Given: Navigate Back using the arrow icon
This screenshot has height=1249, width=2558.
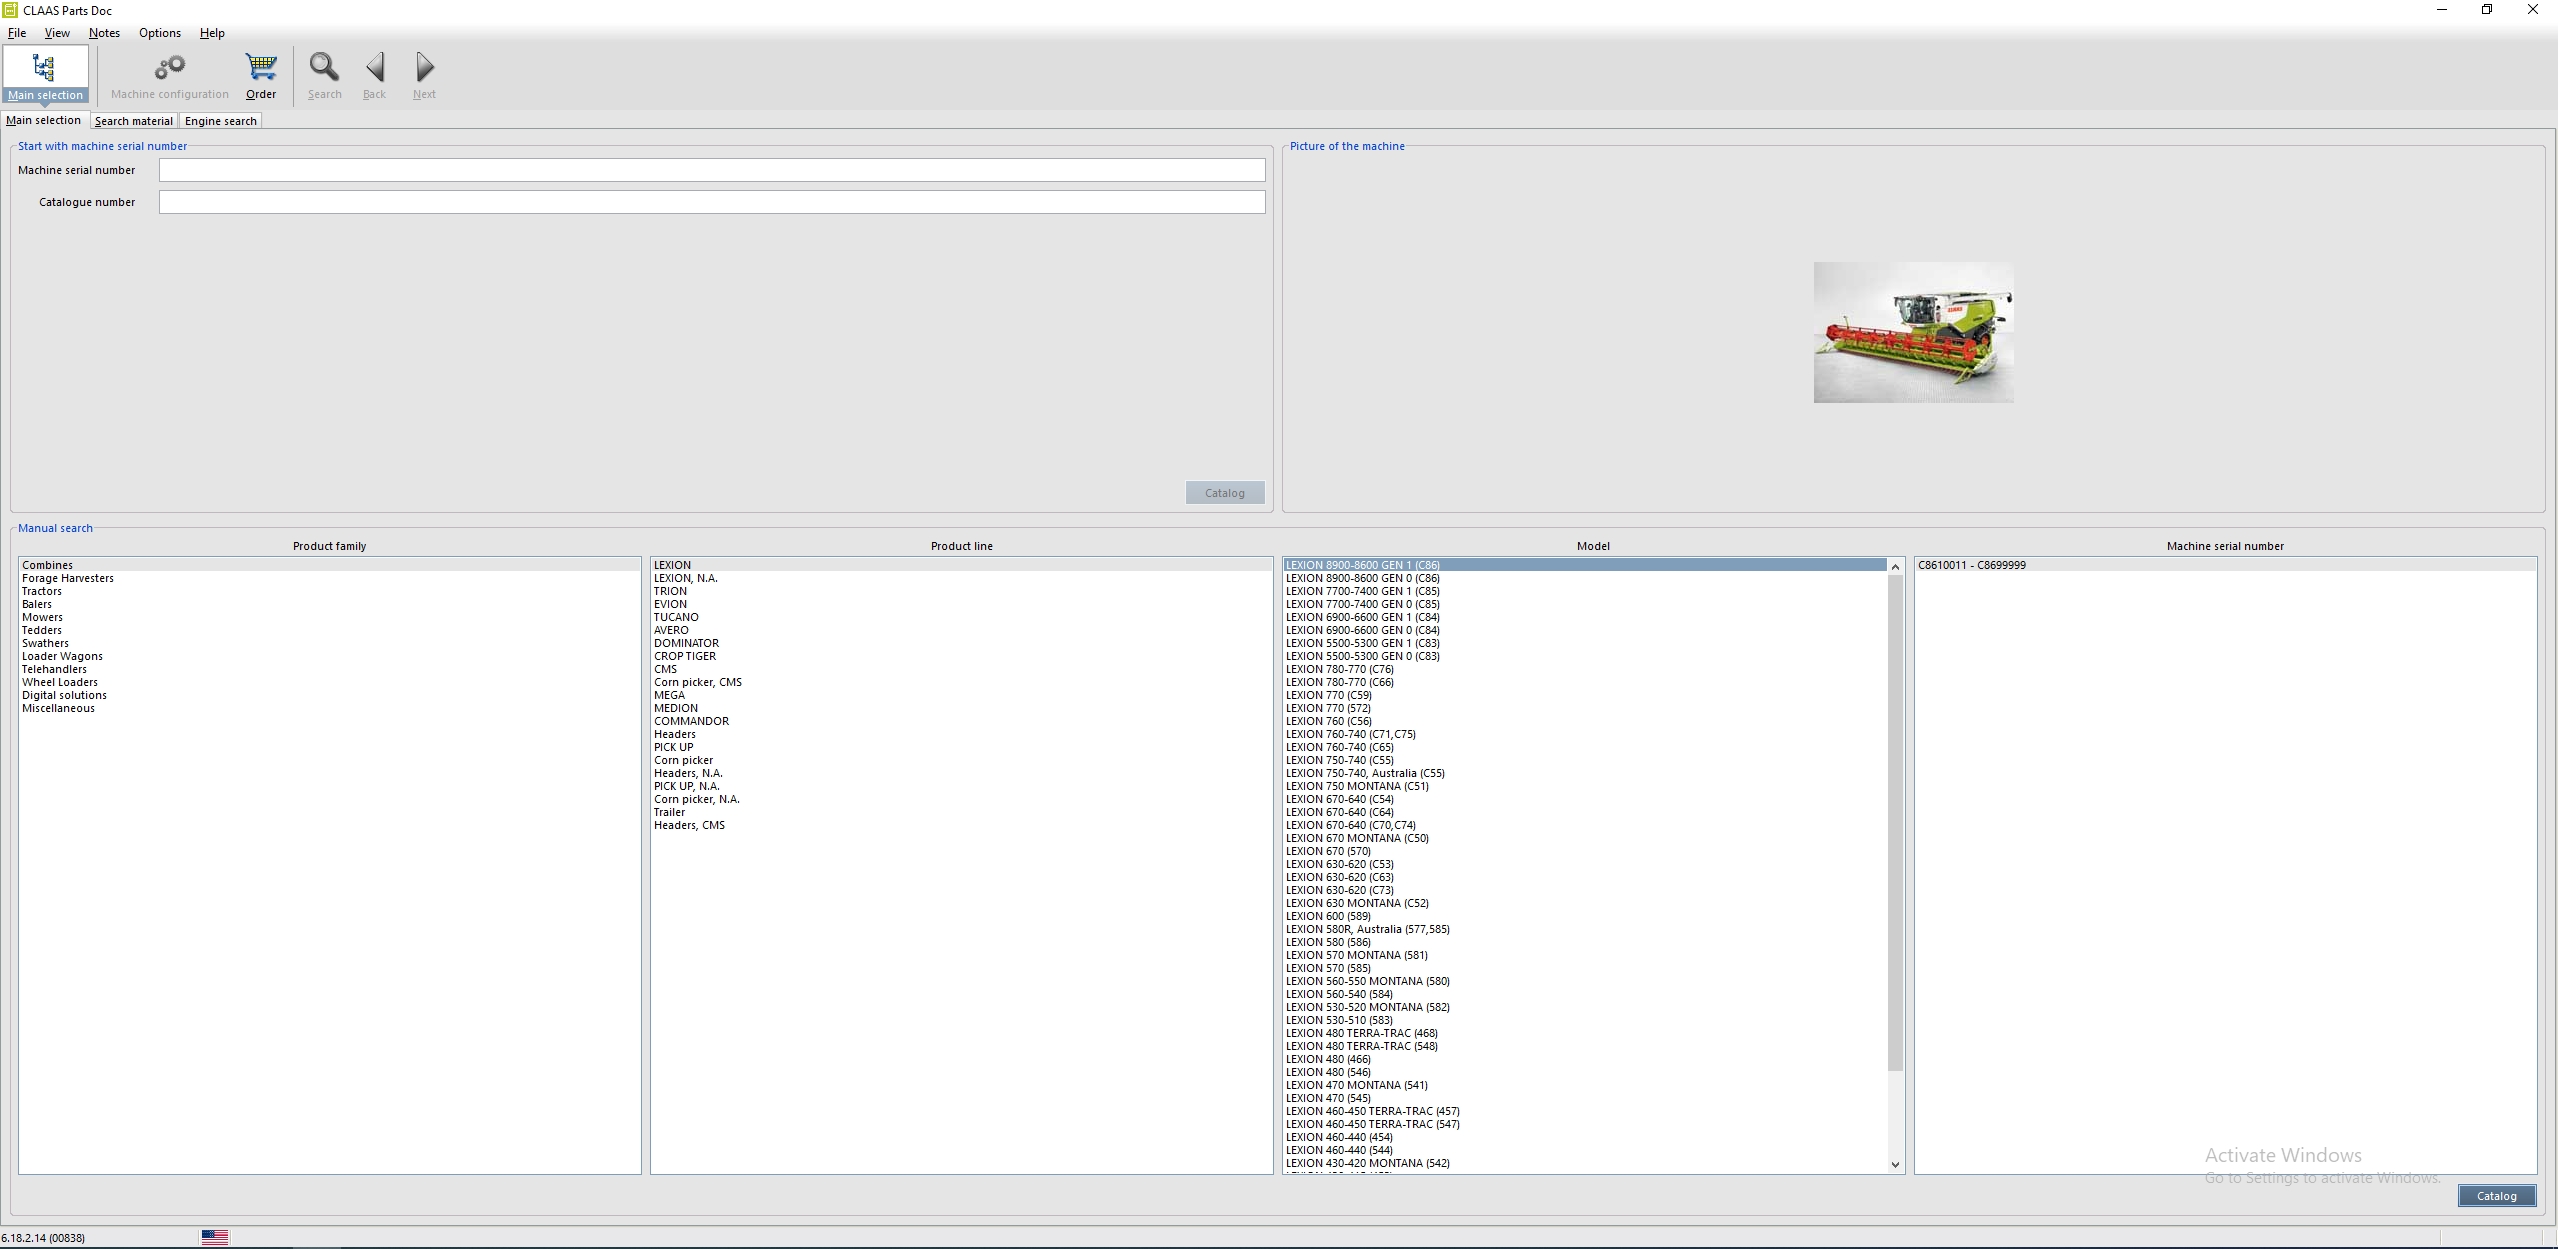Looking at the screenshot, I should tap(375, 75).
